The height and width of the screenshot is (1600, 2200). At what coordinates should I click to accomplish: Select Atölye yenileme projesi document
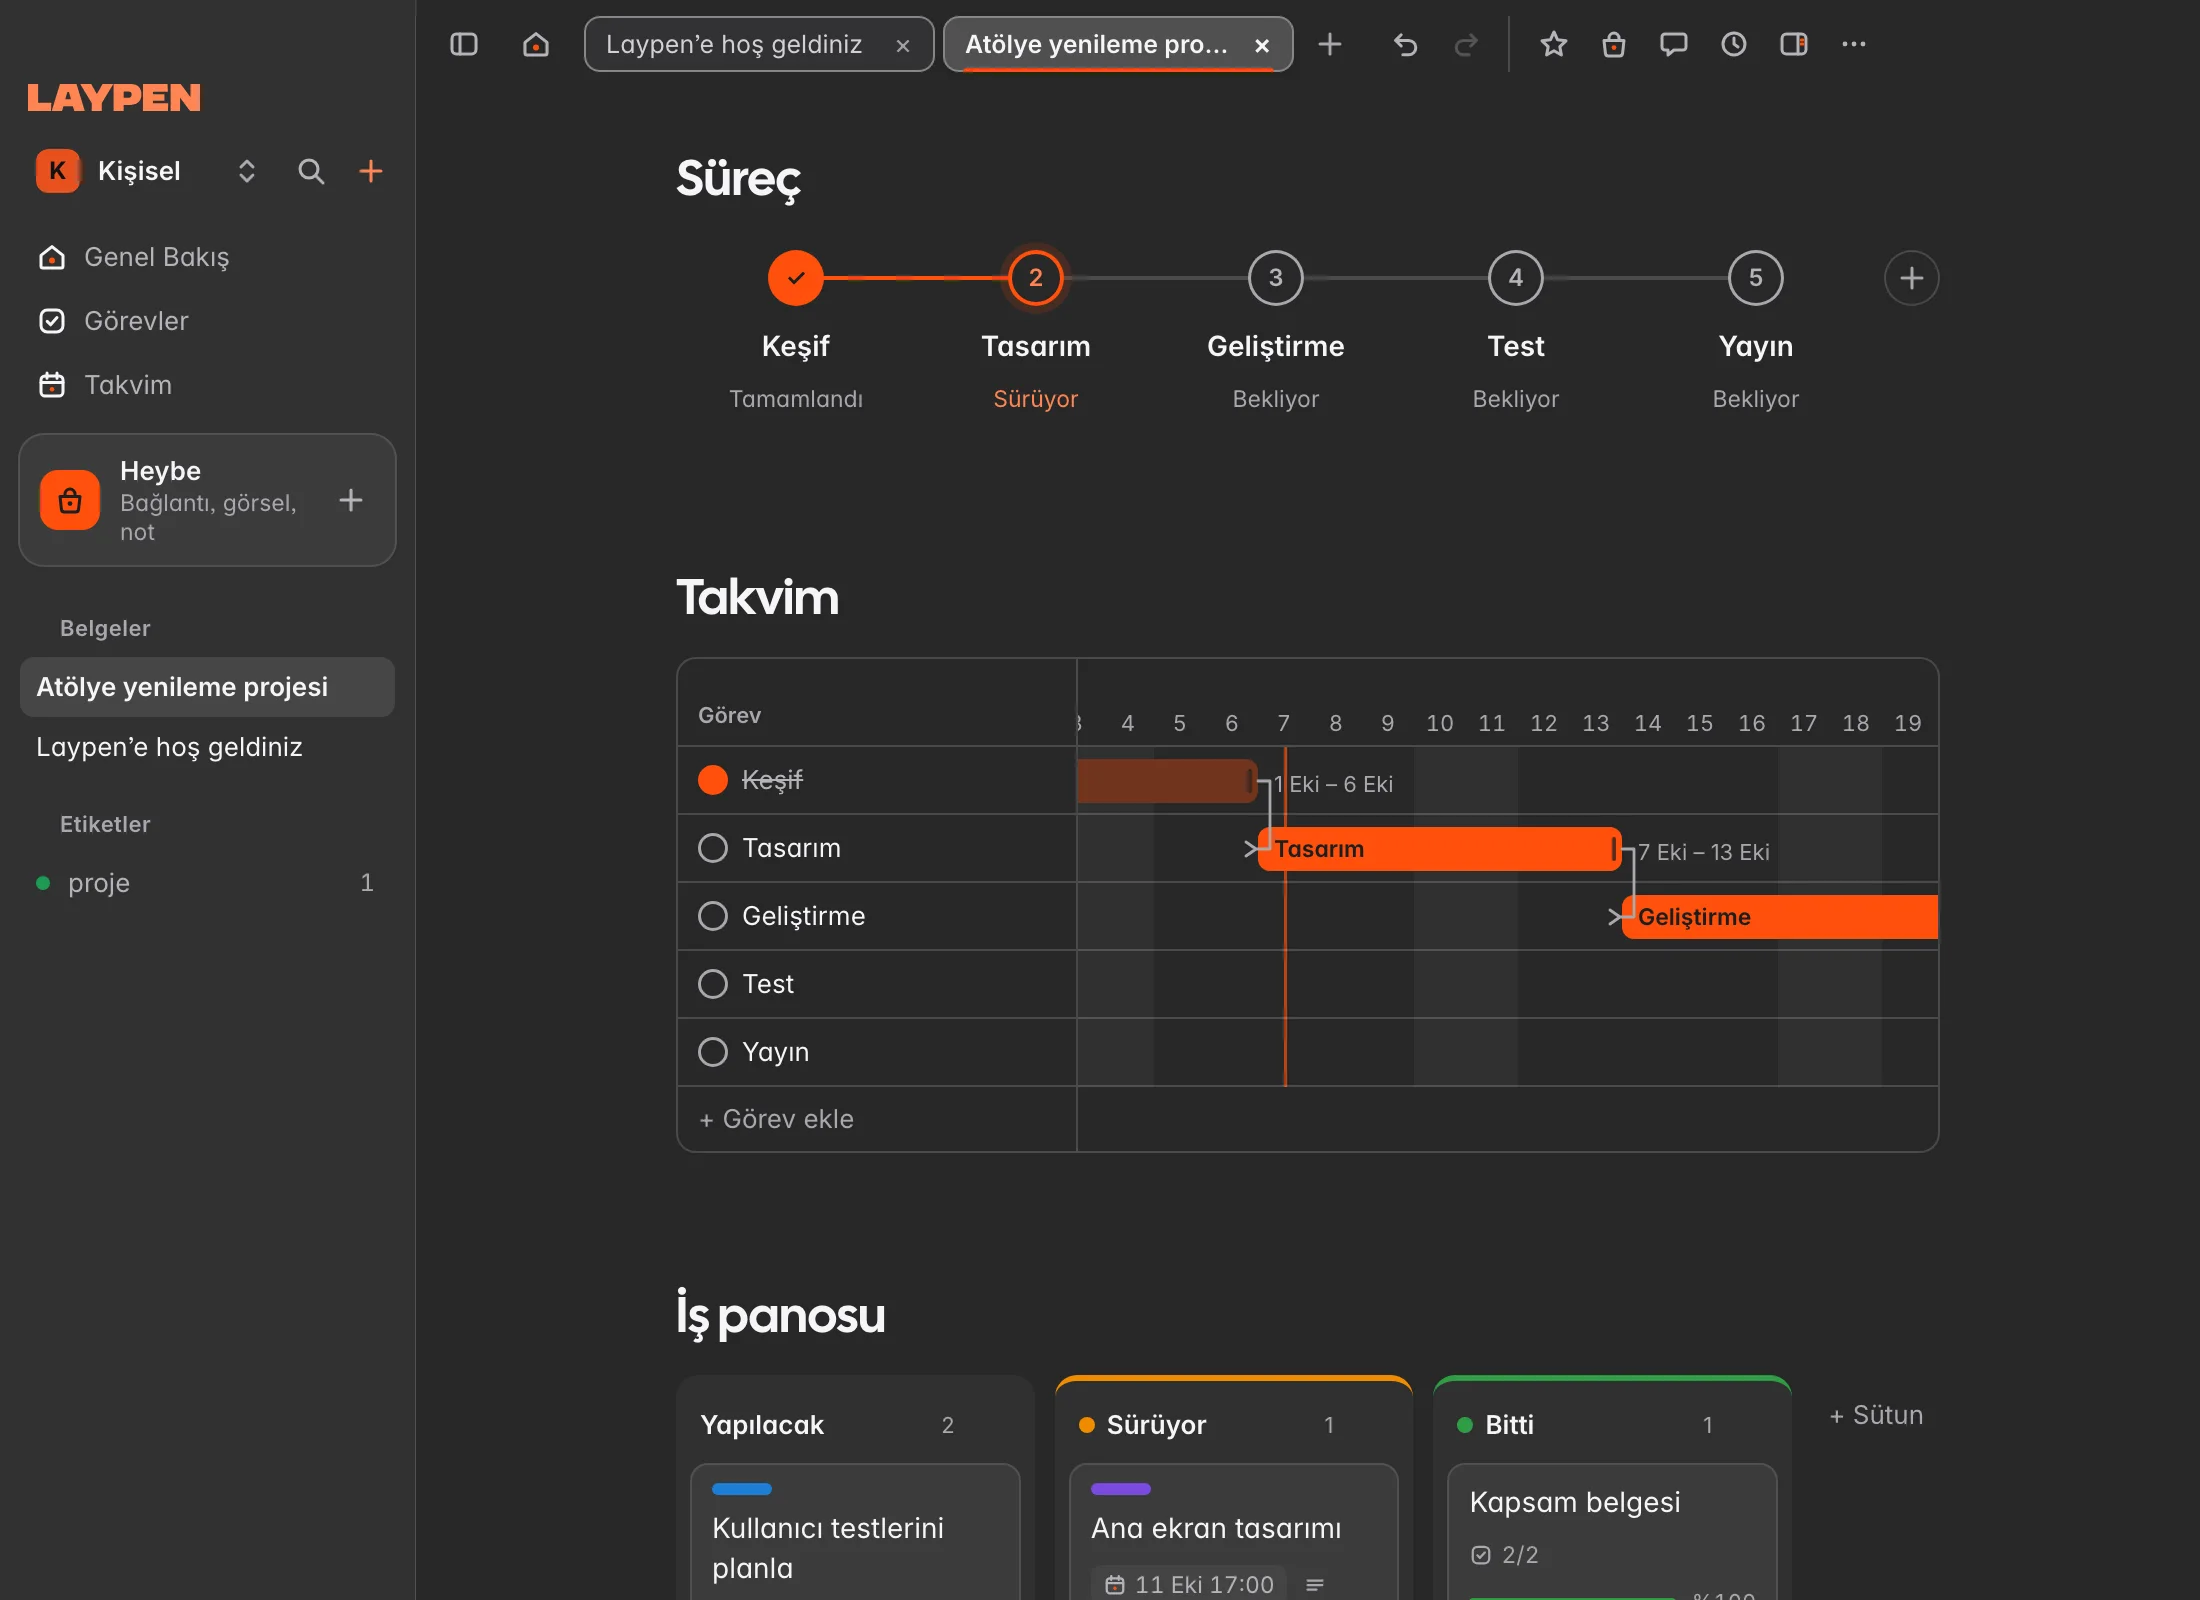pyautogui.click(x=207, y=687)
